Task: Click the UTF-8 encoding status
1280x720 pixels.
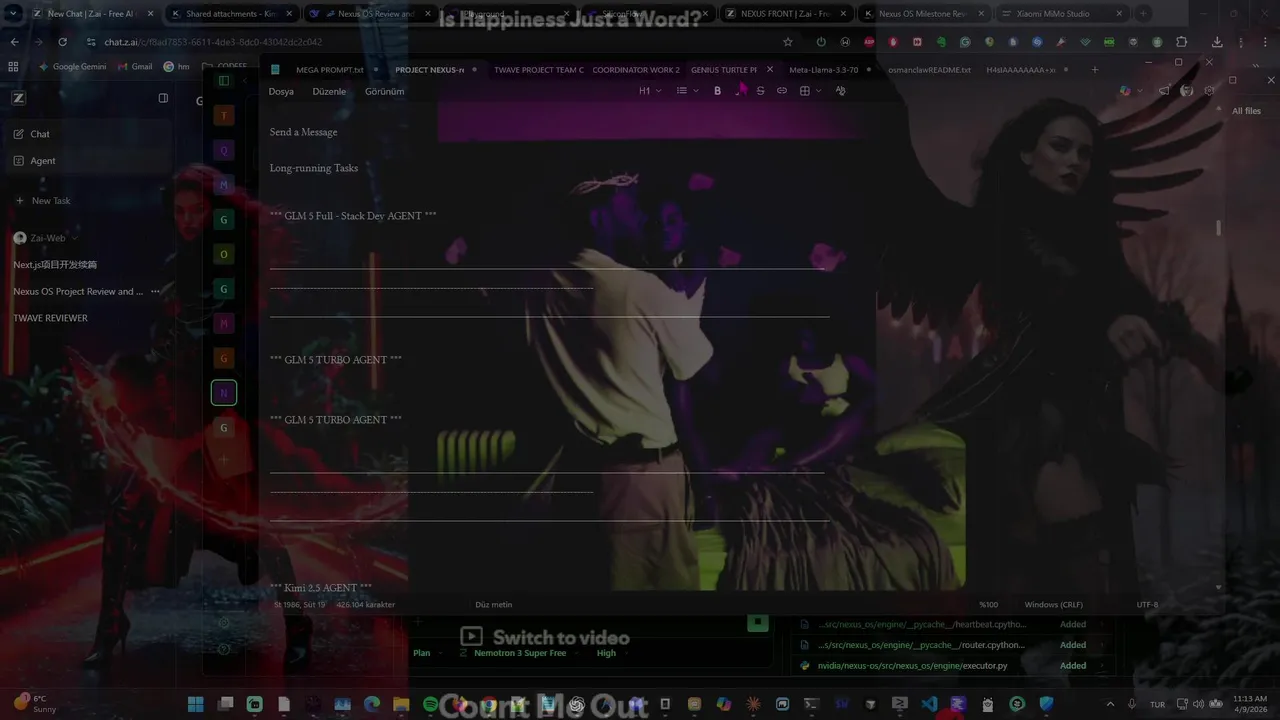Action: click(1147, 604)
